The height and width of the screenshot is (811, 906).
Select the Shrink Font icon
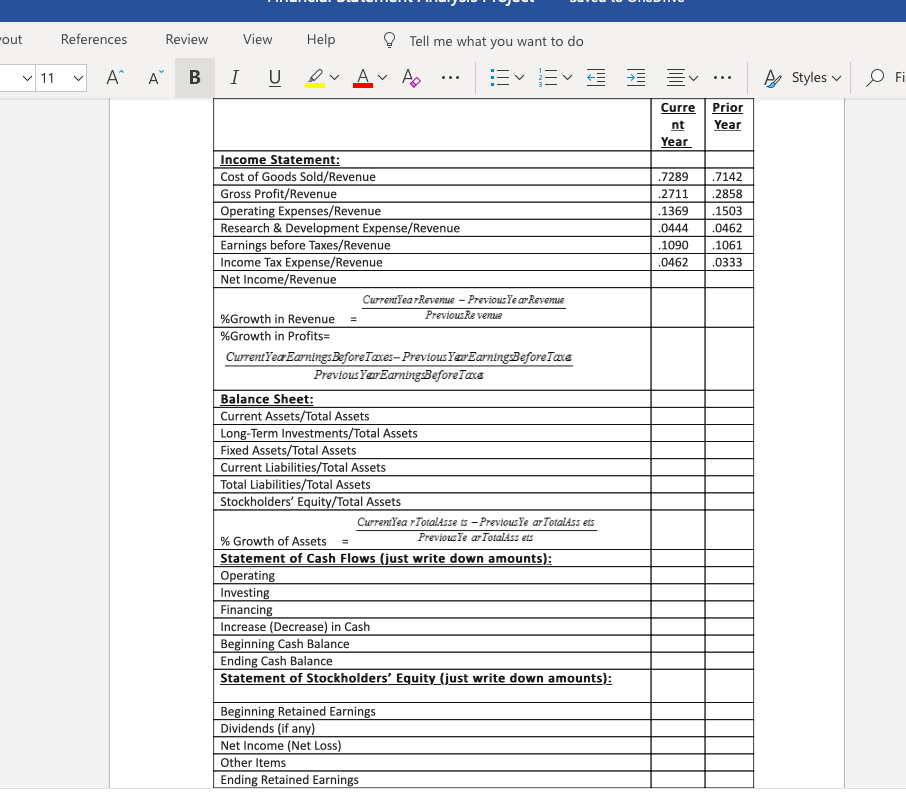click(153, 78)
